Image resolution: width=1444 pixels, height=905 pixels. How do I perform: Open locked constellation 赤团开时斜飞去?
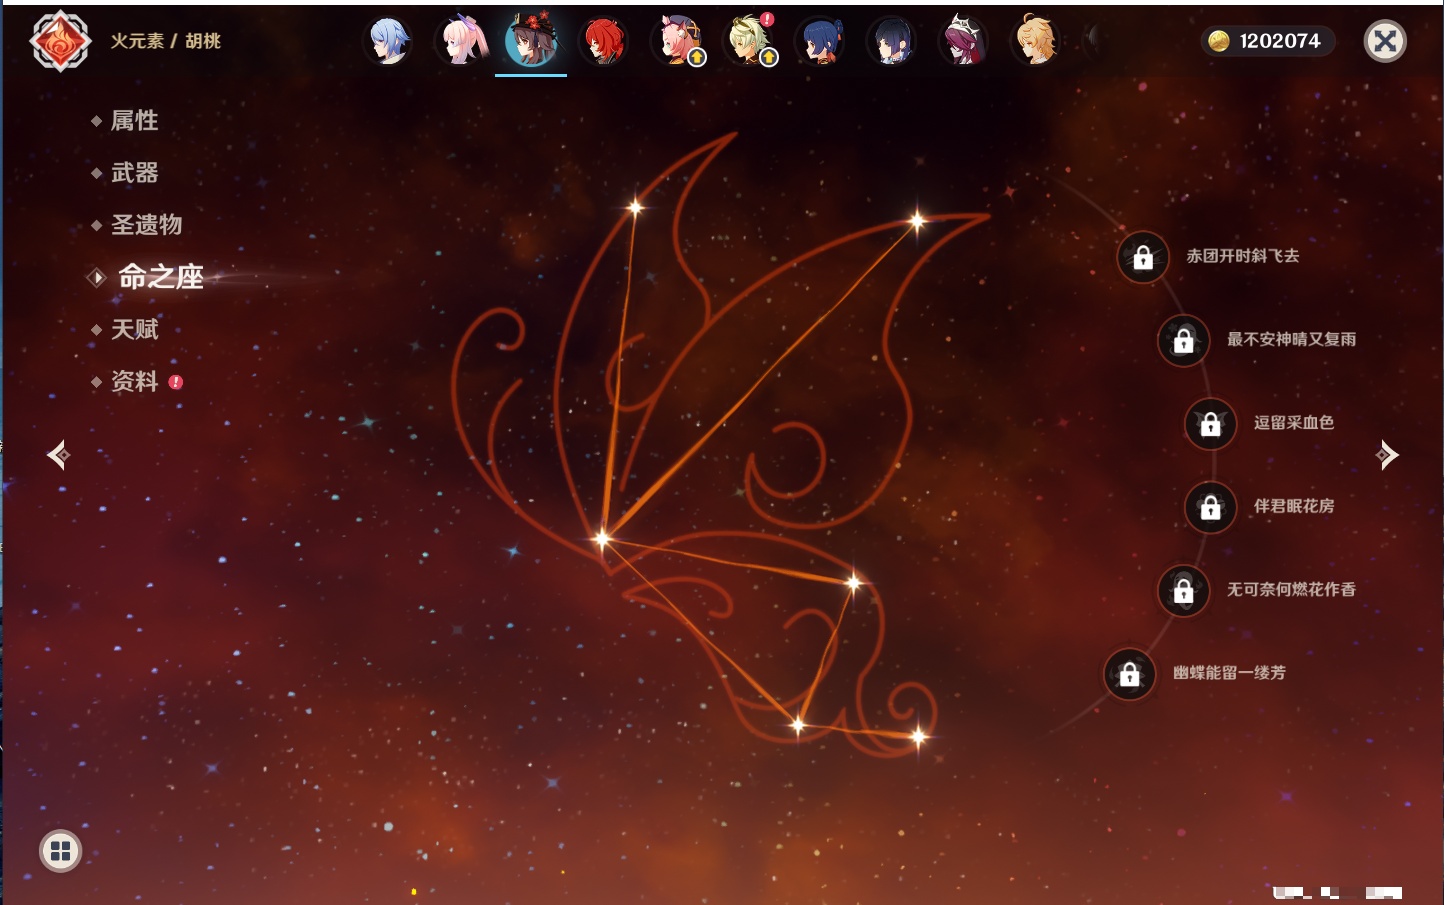click(x=1143, y=258)
